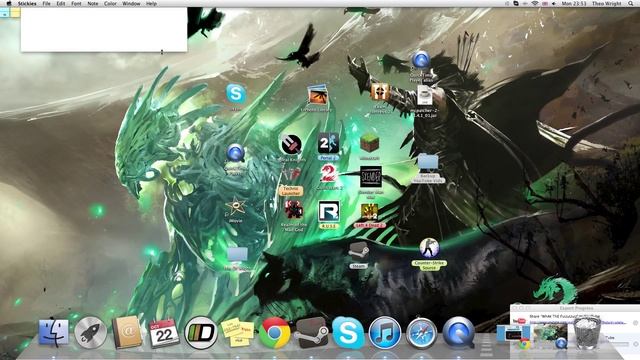640x360 pixels.
Task: Open the photo library icon on the desktop
Action: click(317, 95)
